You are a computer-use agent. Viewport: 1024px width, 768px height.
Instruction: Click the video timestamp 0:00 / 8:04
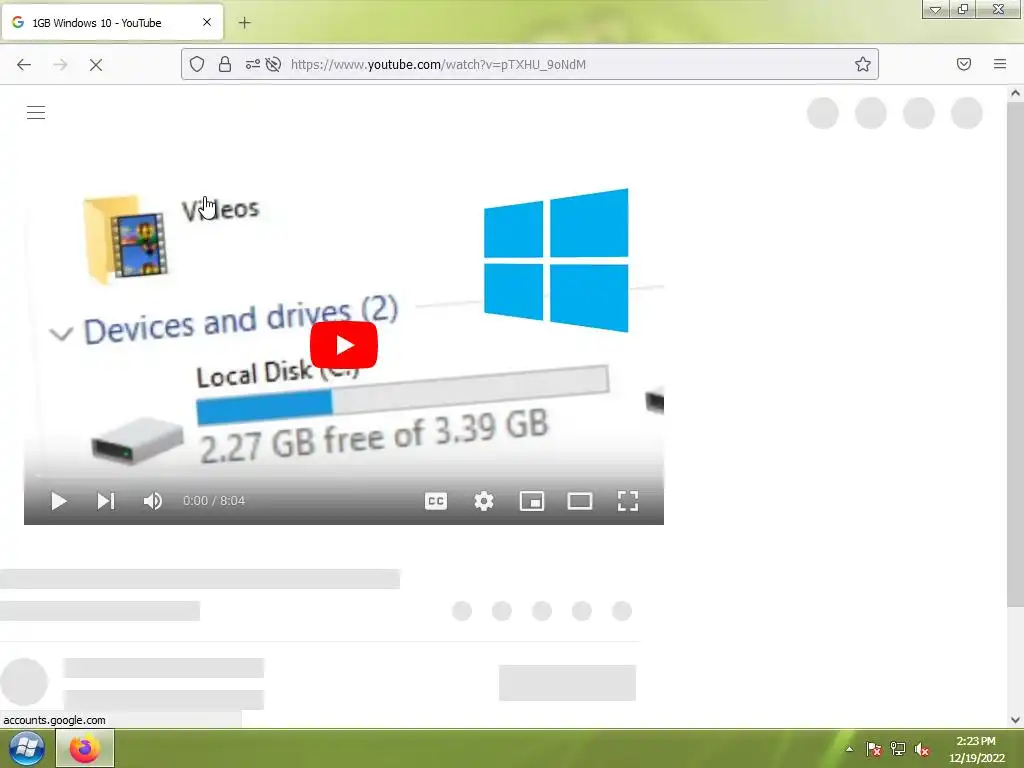point(214,501)
